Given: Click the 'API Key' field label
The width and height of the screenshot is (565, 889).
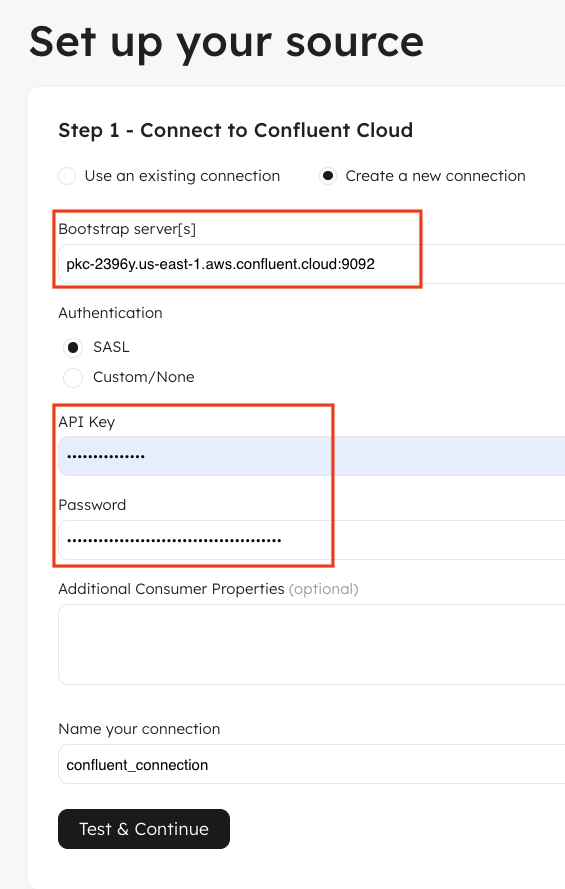Looking at the screenshot, I should (x=87, y=422).
